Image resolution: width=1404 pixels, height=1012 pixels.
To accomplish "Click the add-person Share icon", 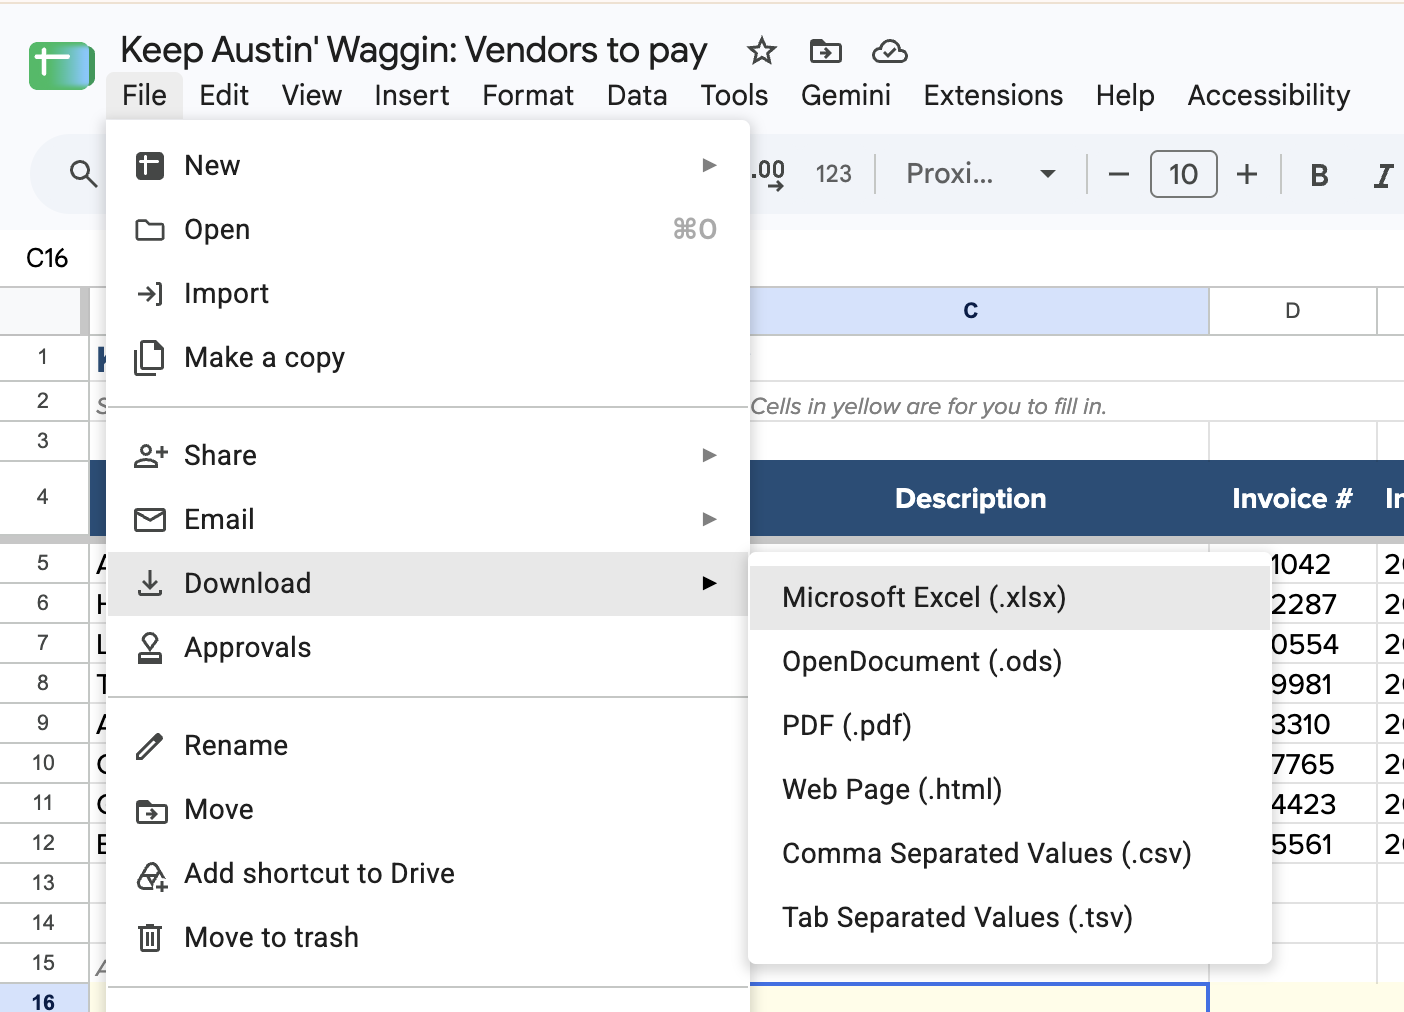I will (x=150, y=456).
